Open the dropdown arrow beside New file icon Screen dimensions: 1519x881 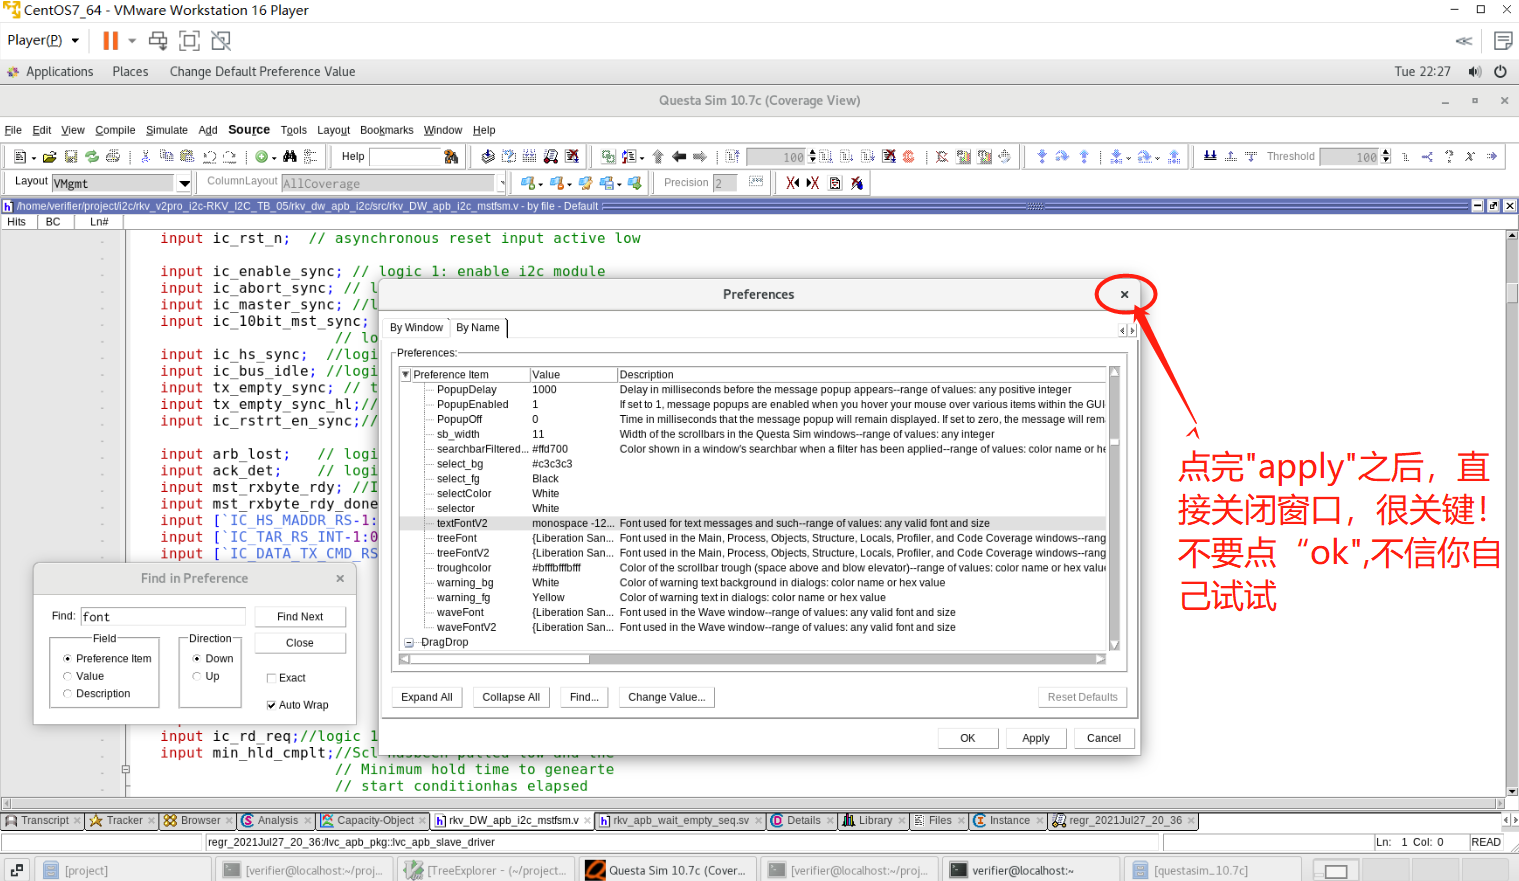click(33, 158)
